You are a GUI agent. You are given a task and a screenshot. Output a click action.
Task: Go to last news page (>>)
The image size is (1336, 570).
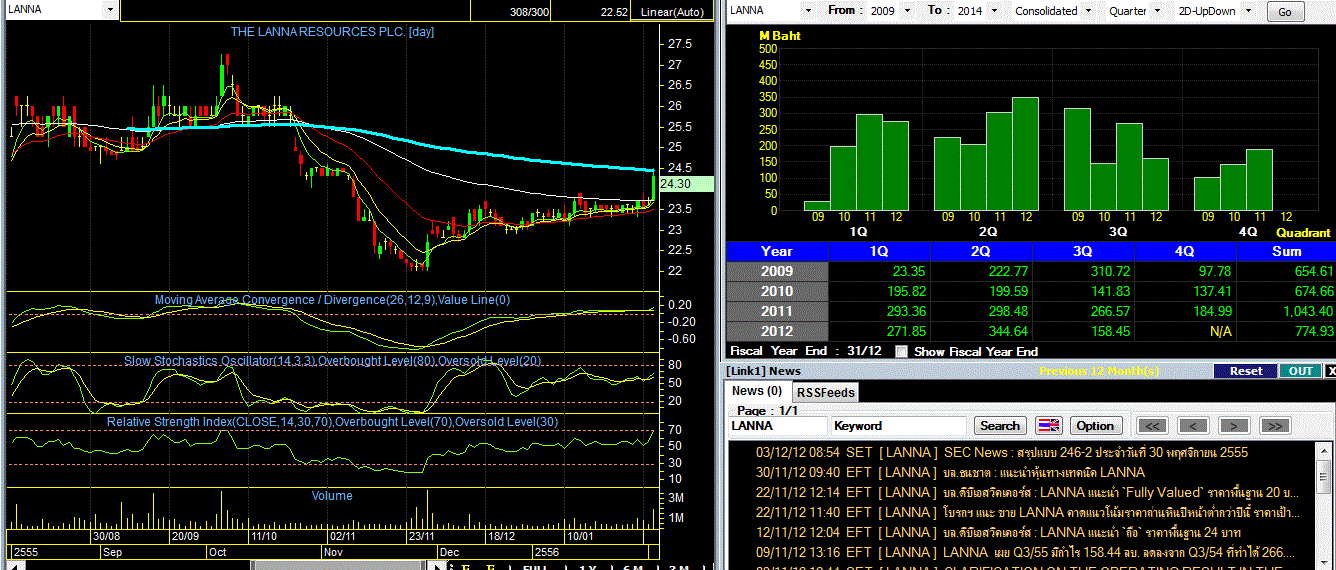pos(1274,425)
